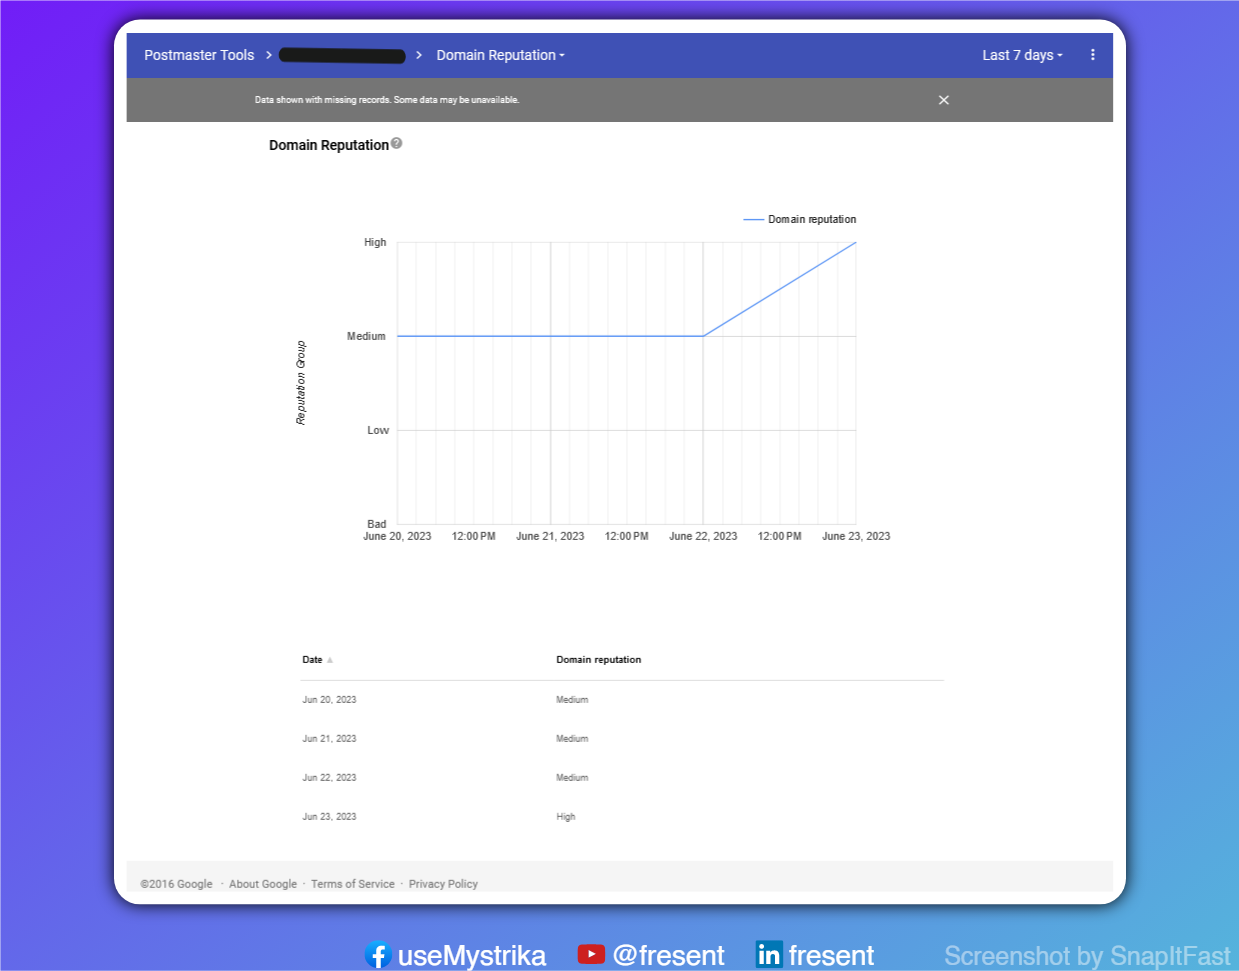Click the High label on chart axis
Image resolution: width=1239 pixels, height=971 pixels.
[x=375, y=242]
